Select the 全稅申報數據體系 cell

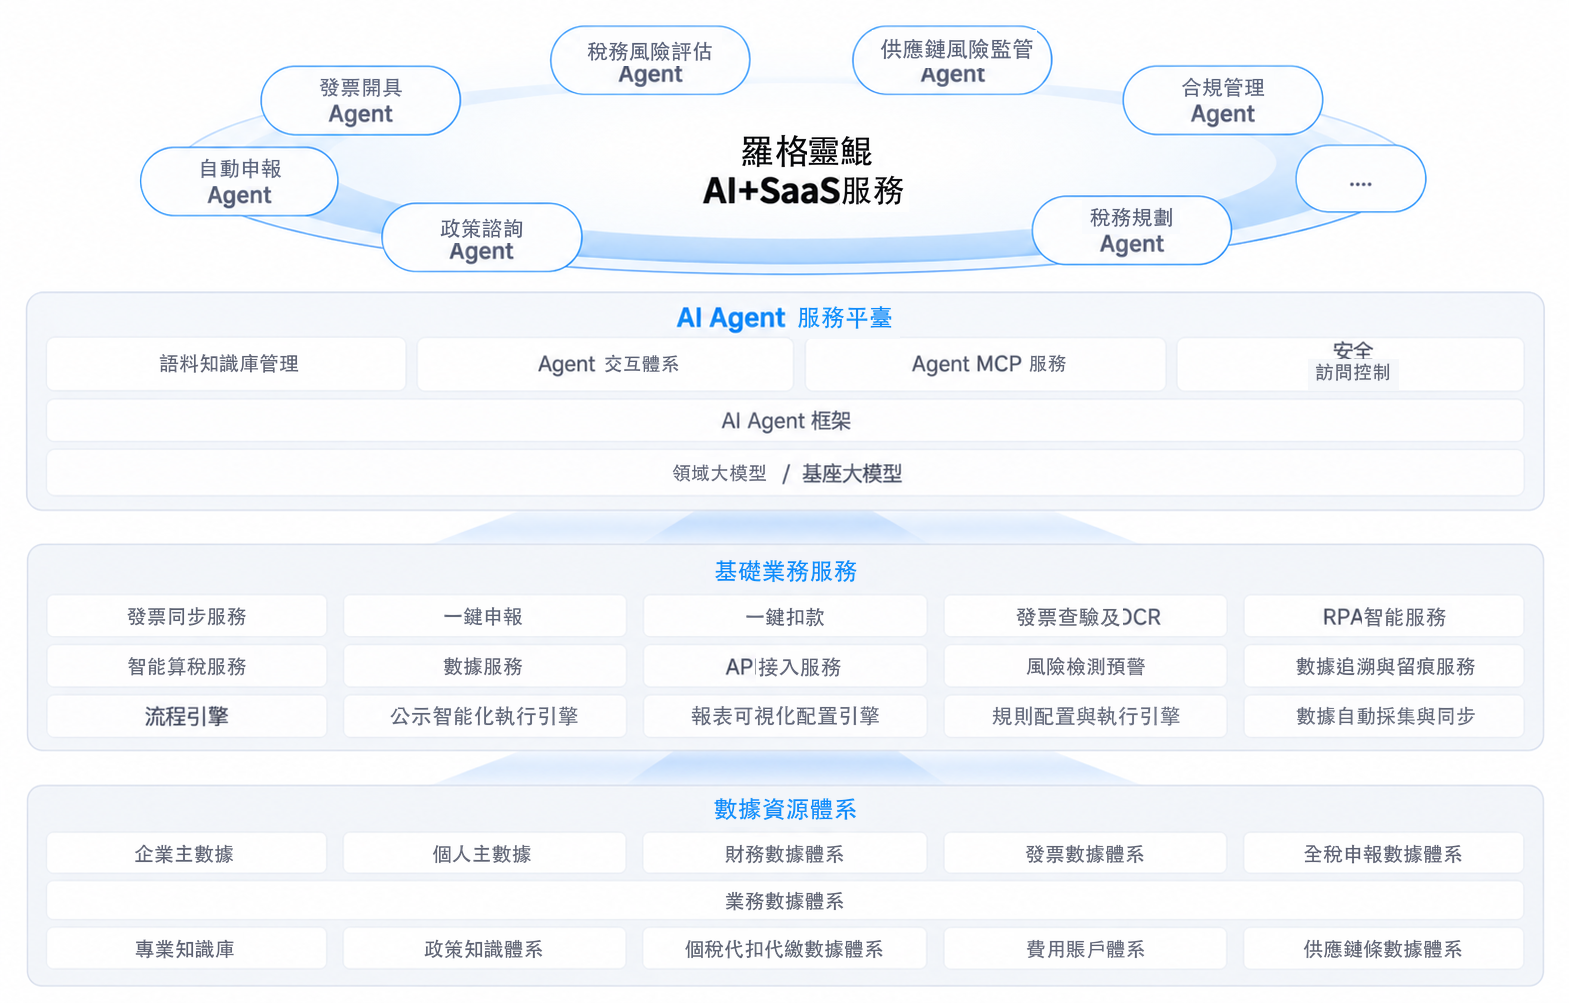click(1384, 853)
